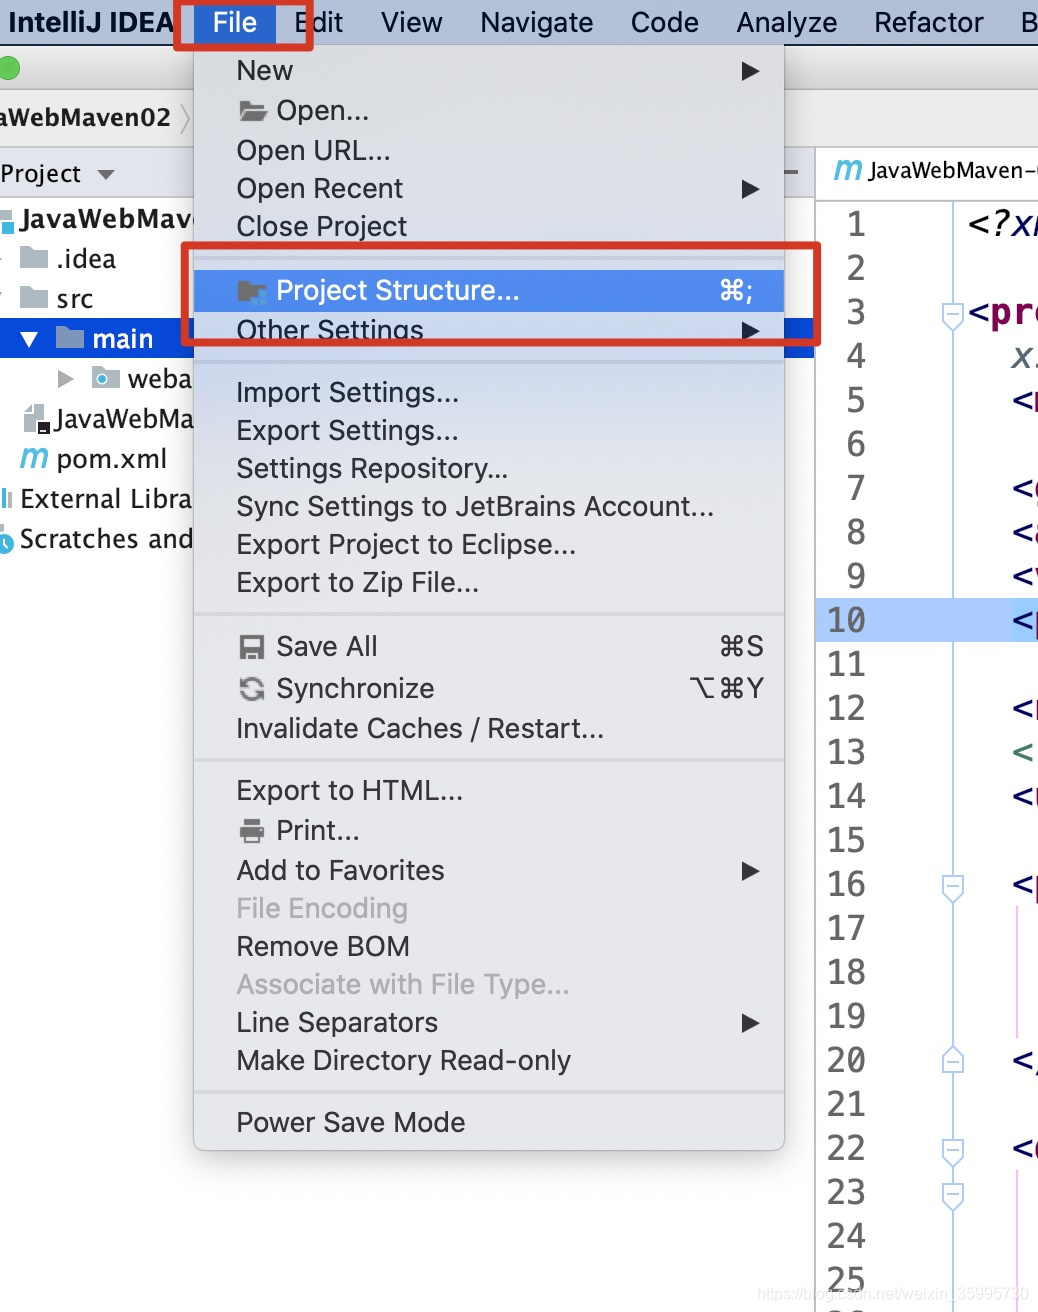This screenshot has height=1312, width=1038.
Task: Click the green window maximize button
Action: 9,69
